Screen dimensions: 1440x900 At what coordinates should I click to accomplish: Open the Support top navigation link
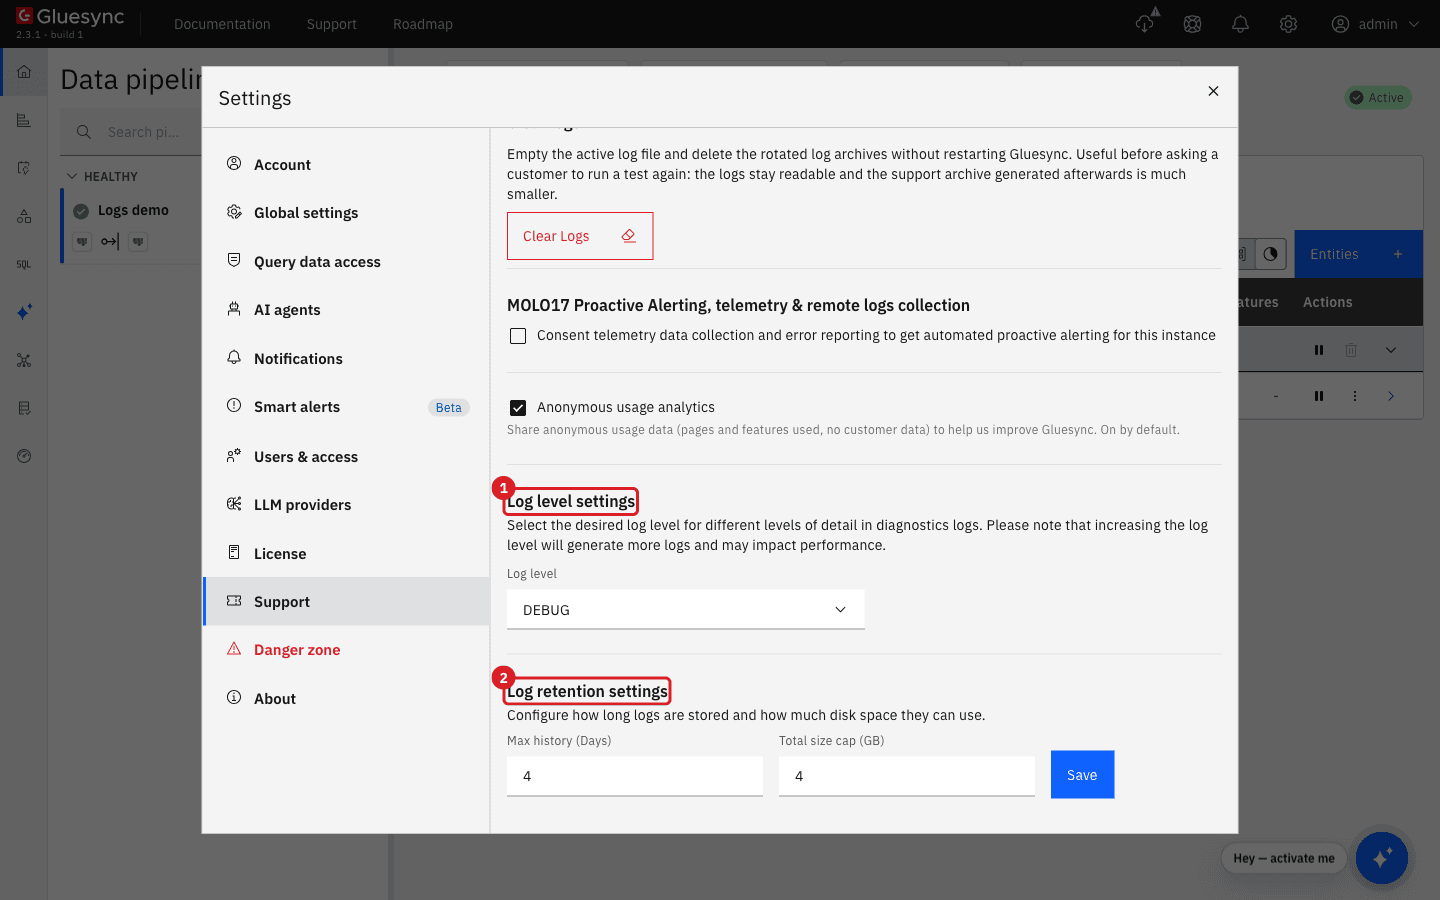[332, 24]
